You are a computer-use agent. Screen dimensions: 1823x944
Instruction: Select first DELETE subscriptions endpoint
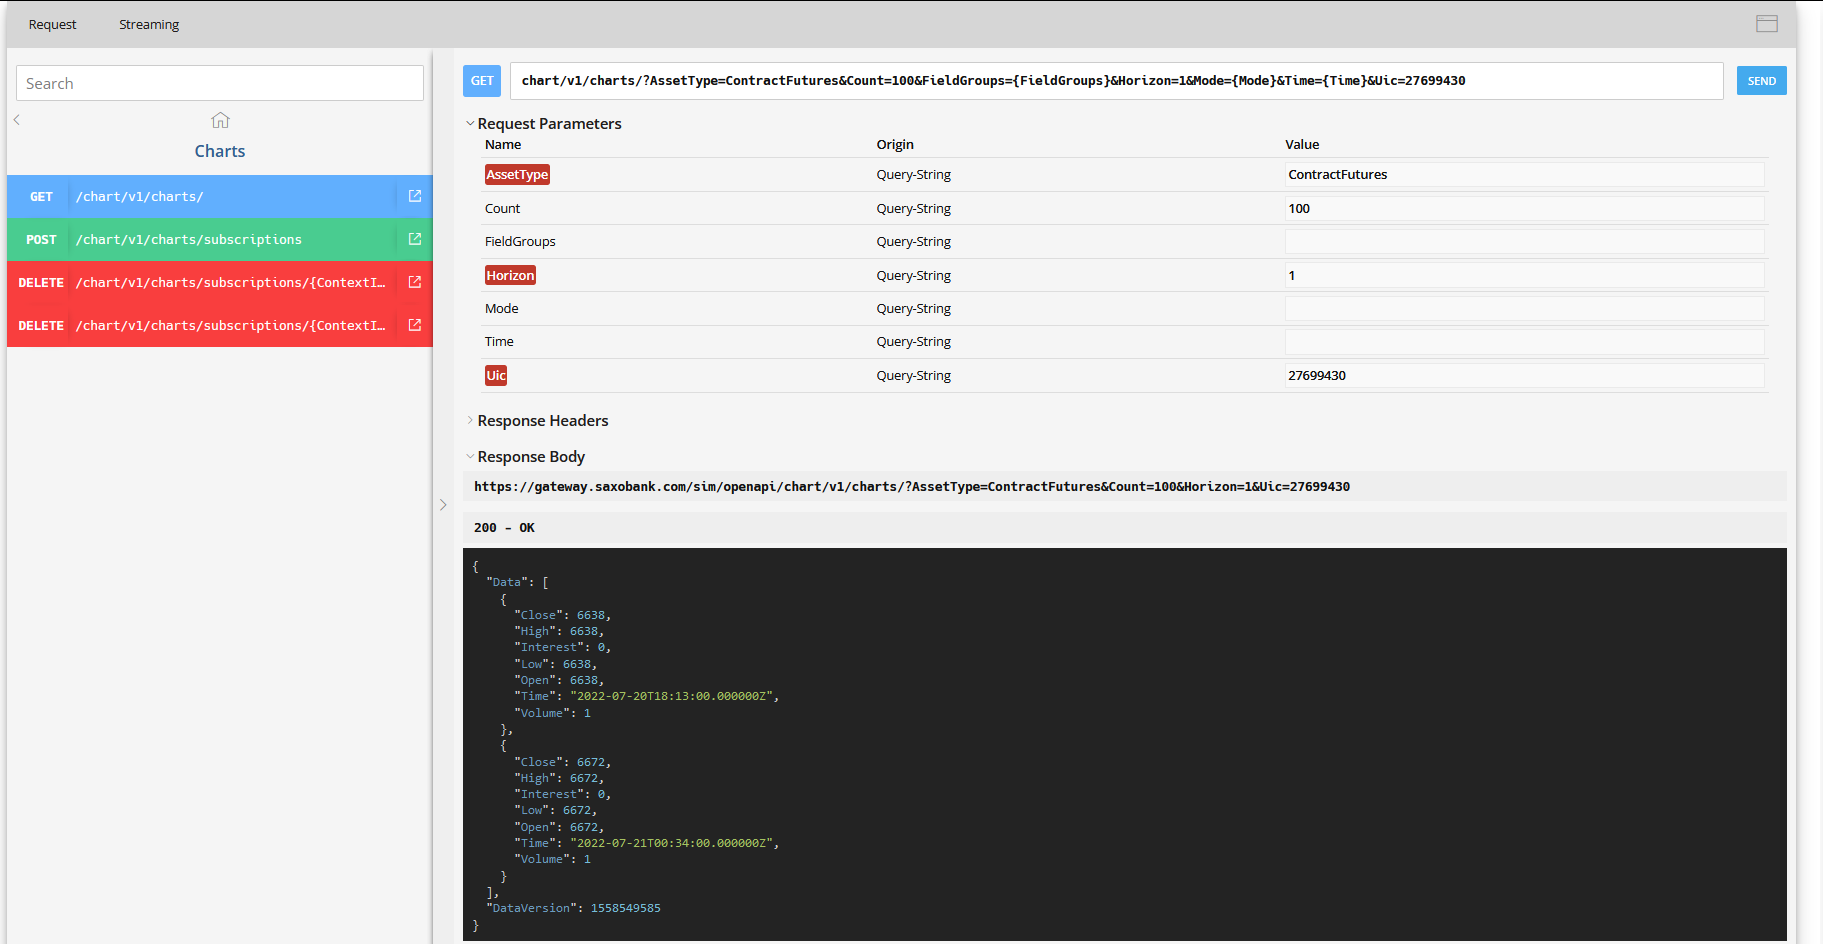pyautogui.click(x=220, y=283)
